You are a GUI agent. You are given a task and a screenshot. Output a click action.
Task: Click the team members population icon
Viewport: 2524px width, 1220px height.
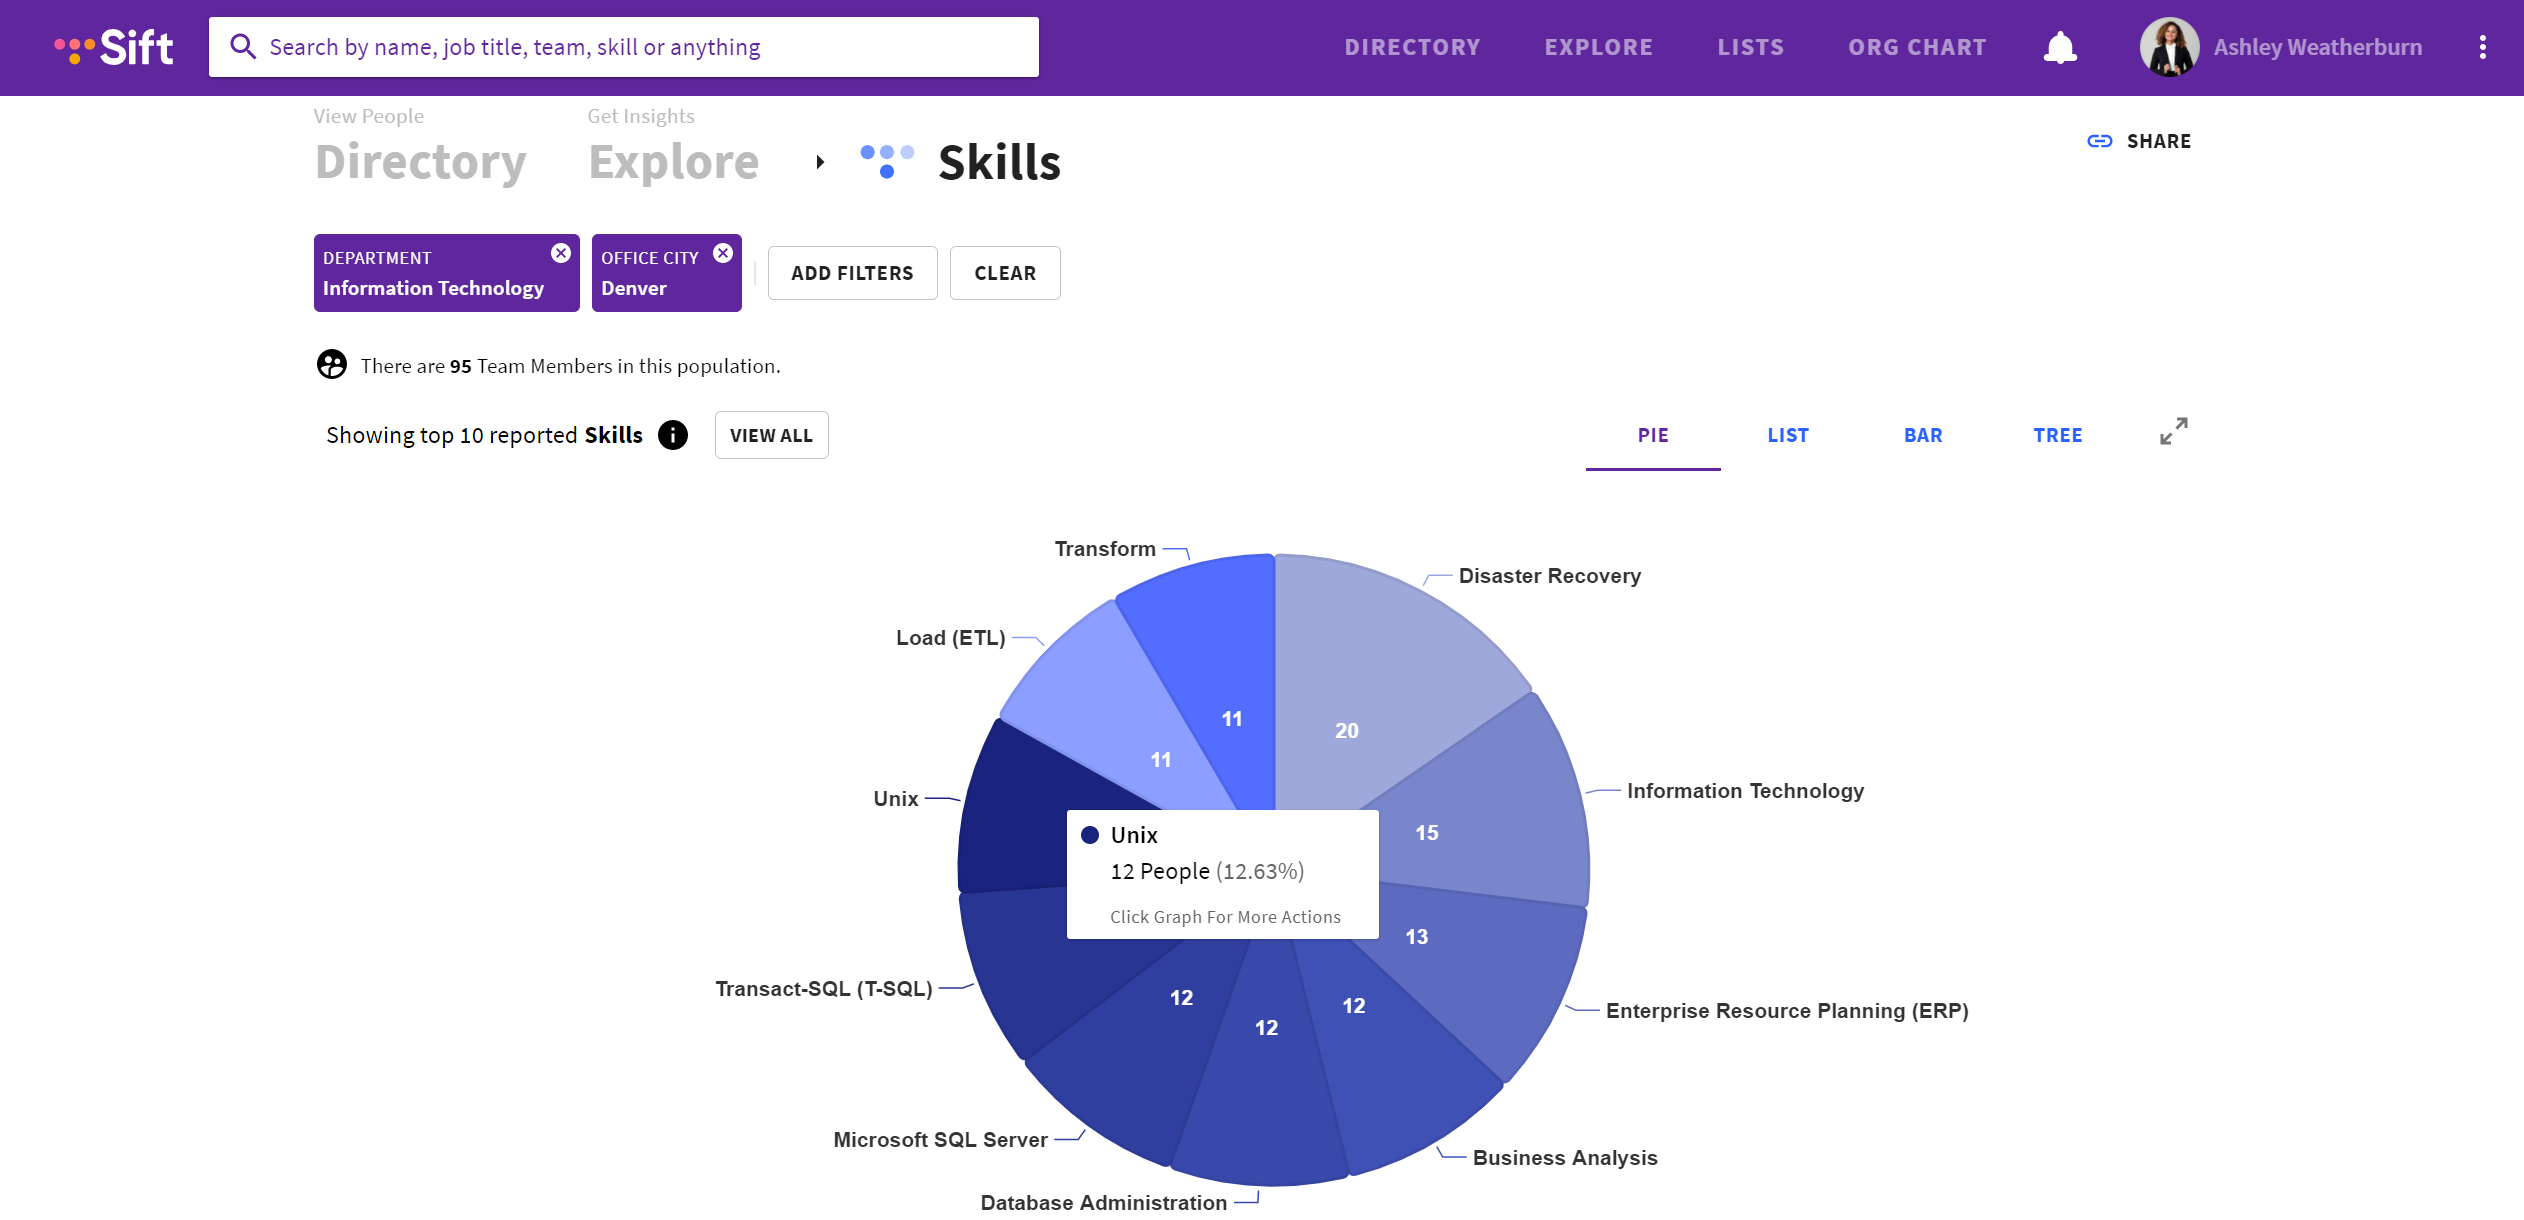[331, 364]
